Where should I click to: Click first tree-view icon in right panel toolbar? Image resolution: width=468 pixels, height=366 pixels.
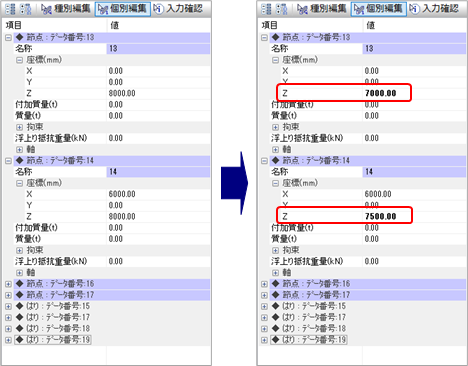tap(266, 9)
